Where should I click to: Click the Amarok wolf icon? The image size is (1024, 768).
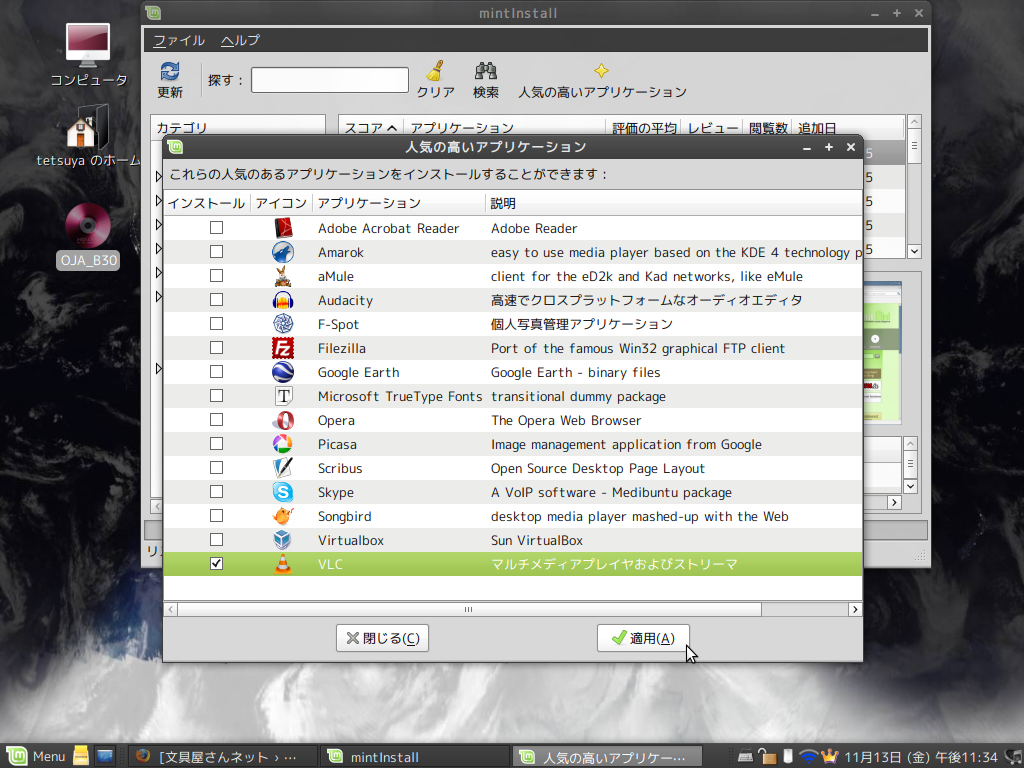[283, 252]
